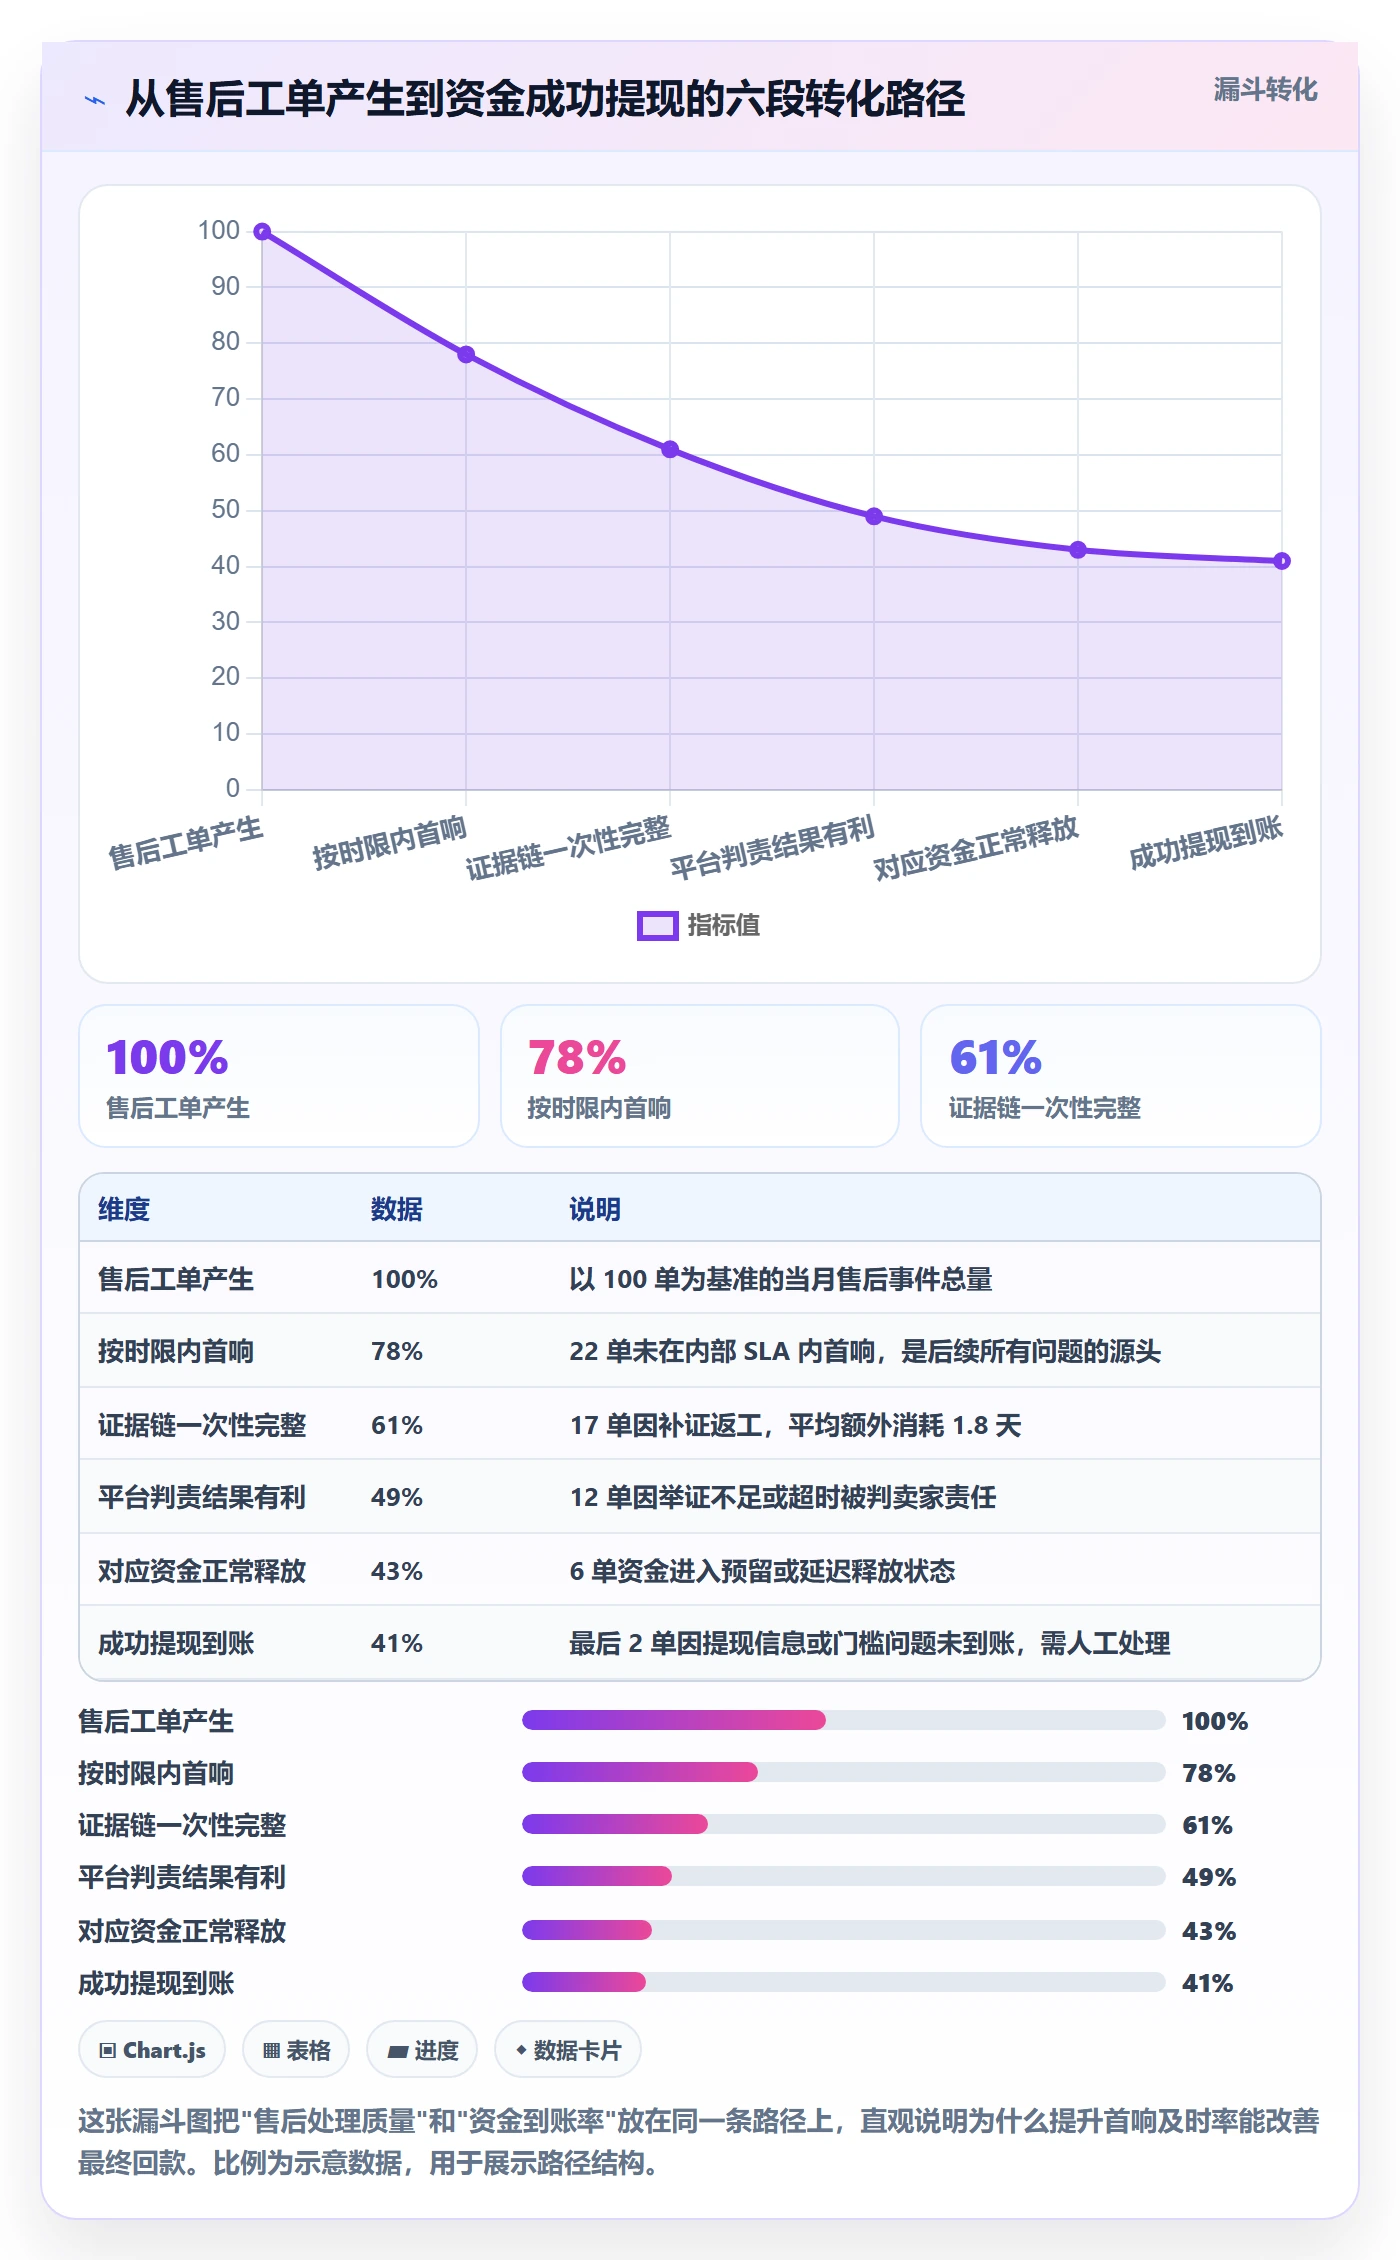Click the chart data point for 成功提现到账
The image size is (1400, 2260).
pos(1282,561)
